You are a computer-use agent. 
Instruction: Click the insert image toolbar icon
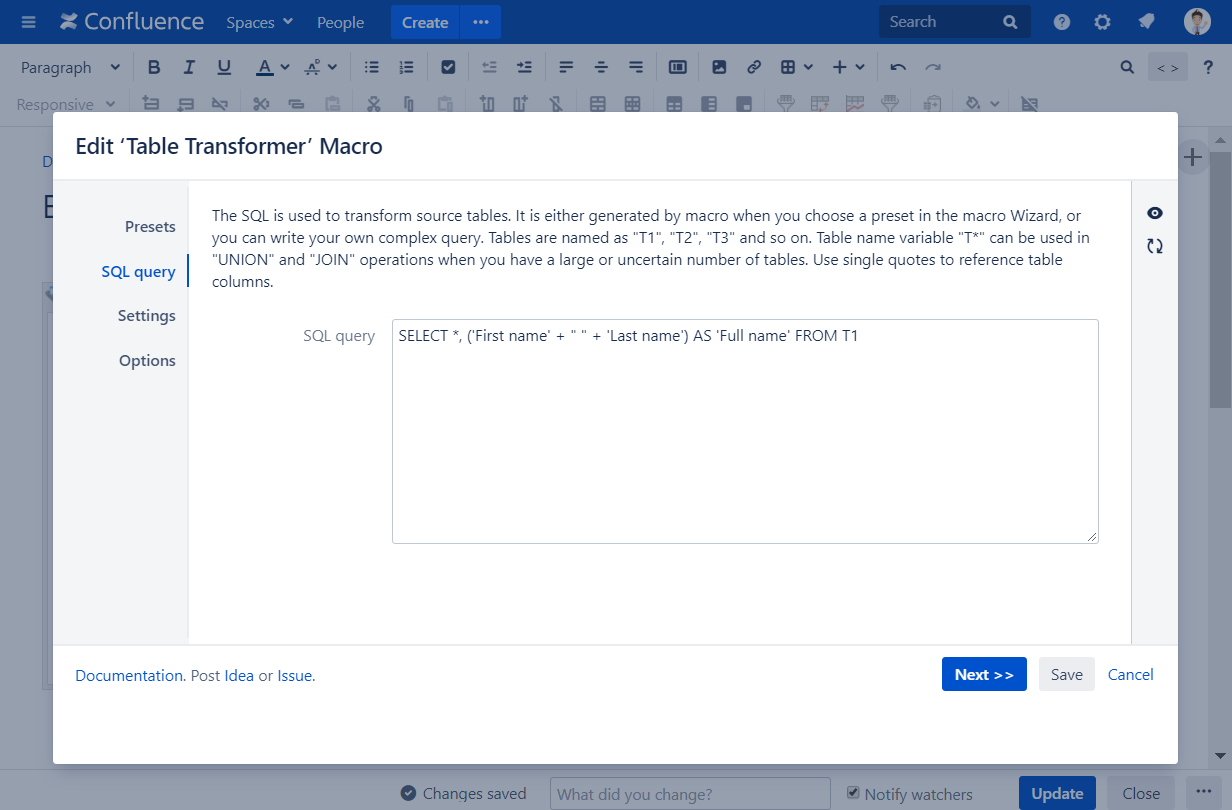719,67
